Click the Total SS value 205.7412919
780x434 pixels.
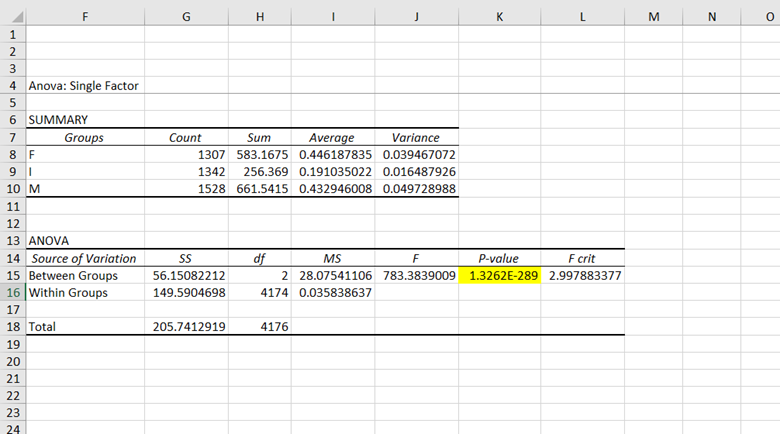(x=187, y=326)
